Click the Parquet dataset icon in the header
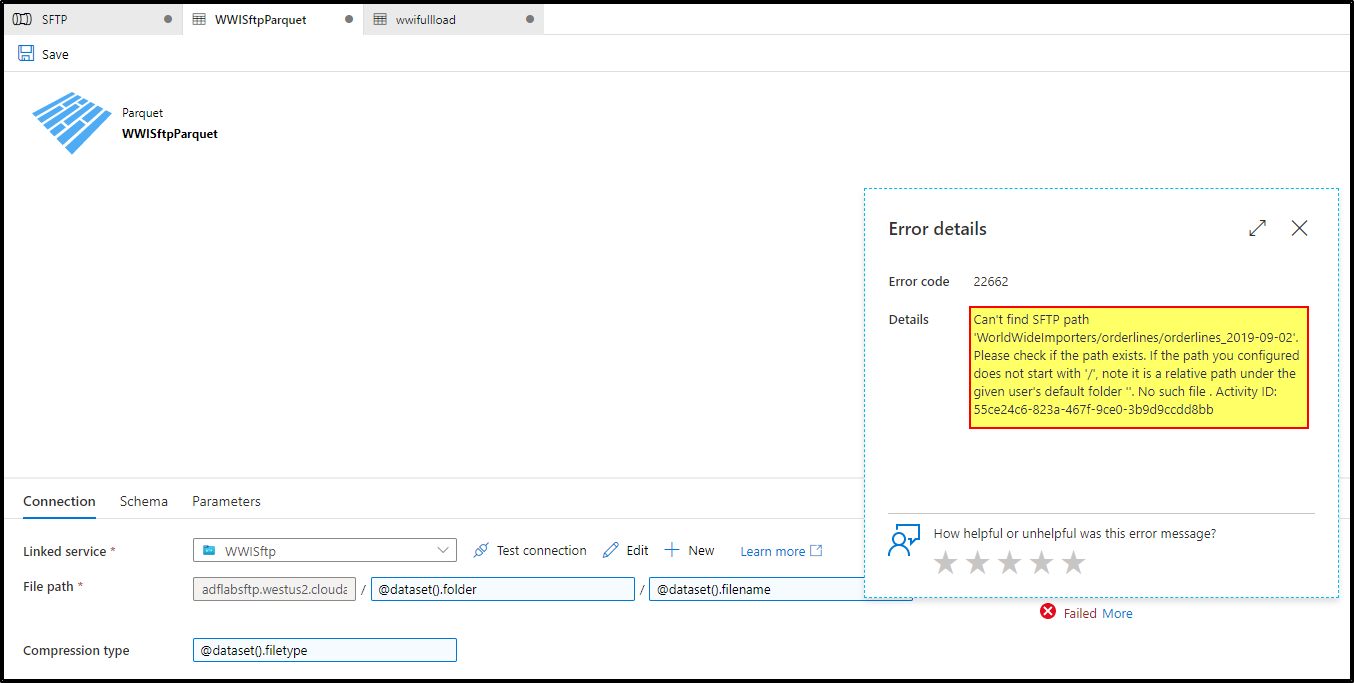Viewport: 1354px width, 683px height. [71, 122]
